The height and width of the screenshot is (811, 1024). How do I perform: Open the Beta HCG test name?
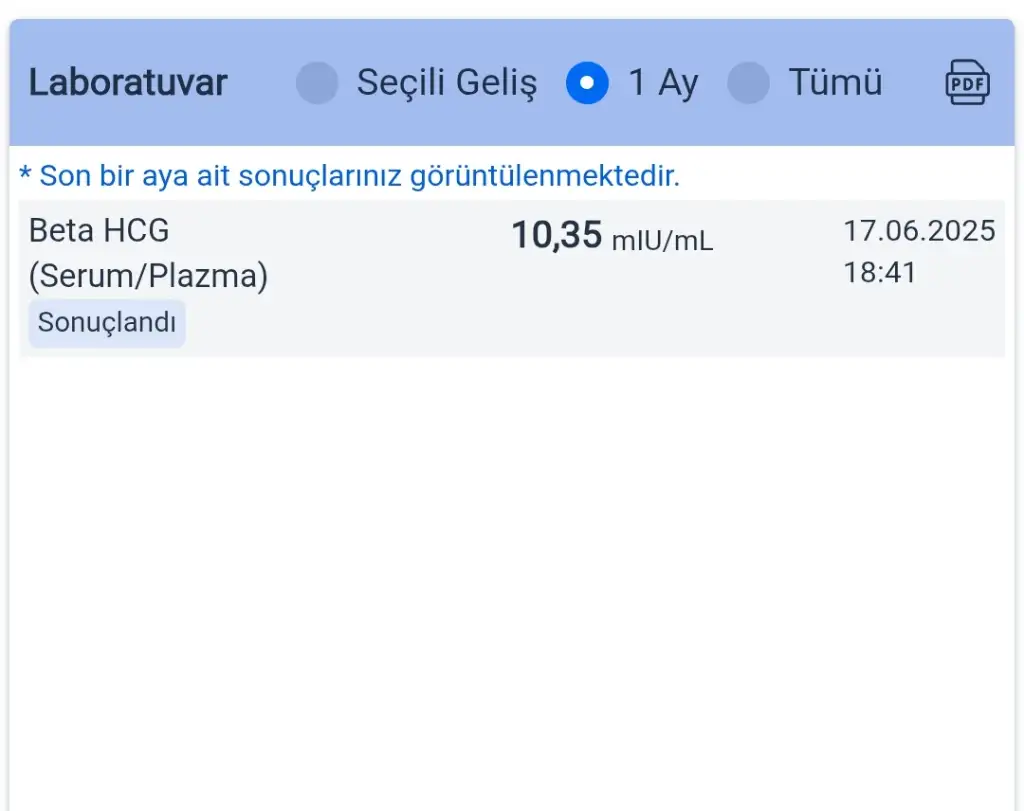(99, 231)
